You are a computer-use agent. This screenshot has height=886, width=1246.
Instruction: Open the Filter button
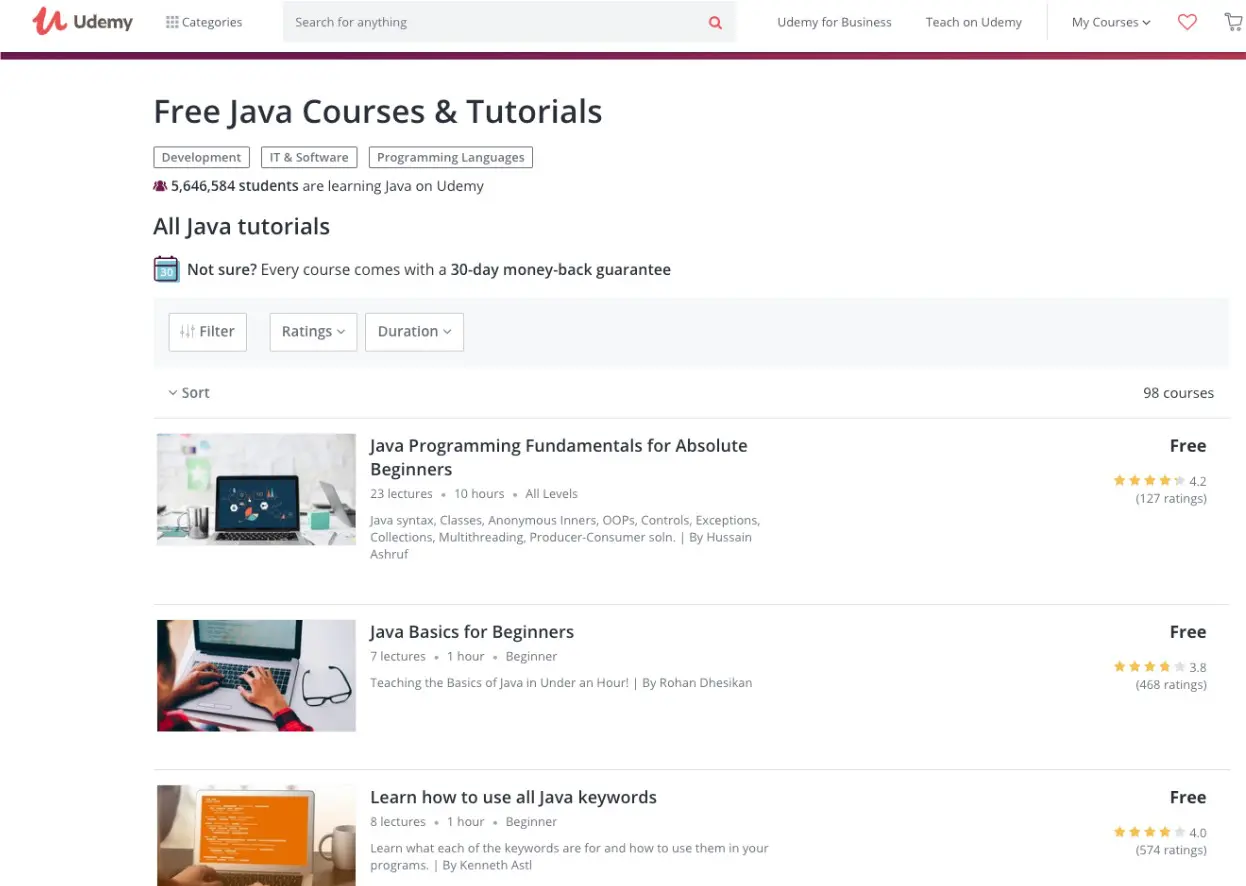207,331
